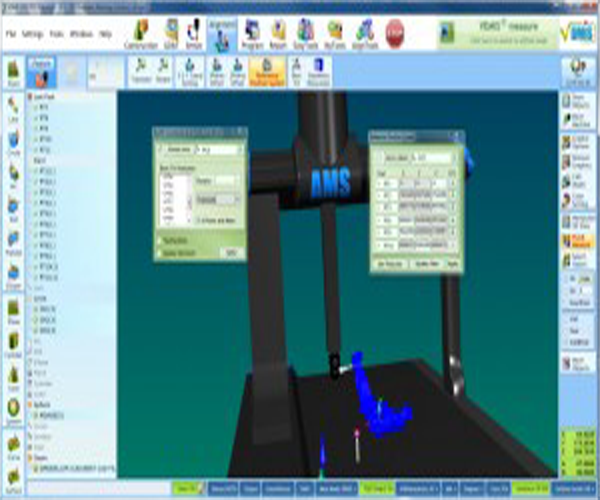The image size is (600, 500).
Task: Click the coordinate readout panel
Action: (578, 454)
